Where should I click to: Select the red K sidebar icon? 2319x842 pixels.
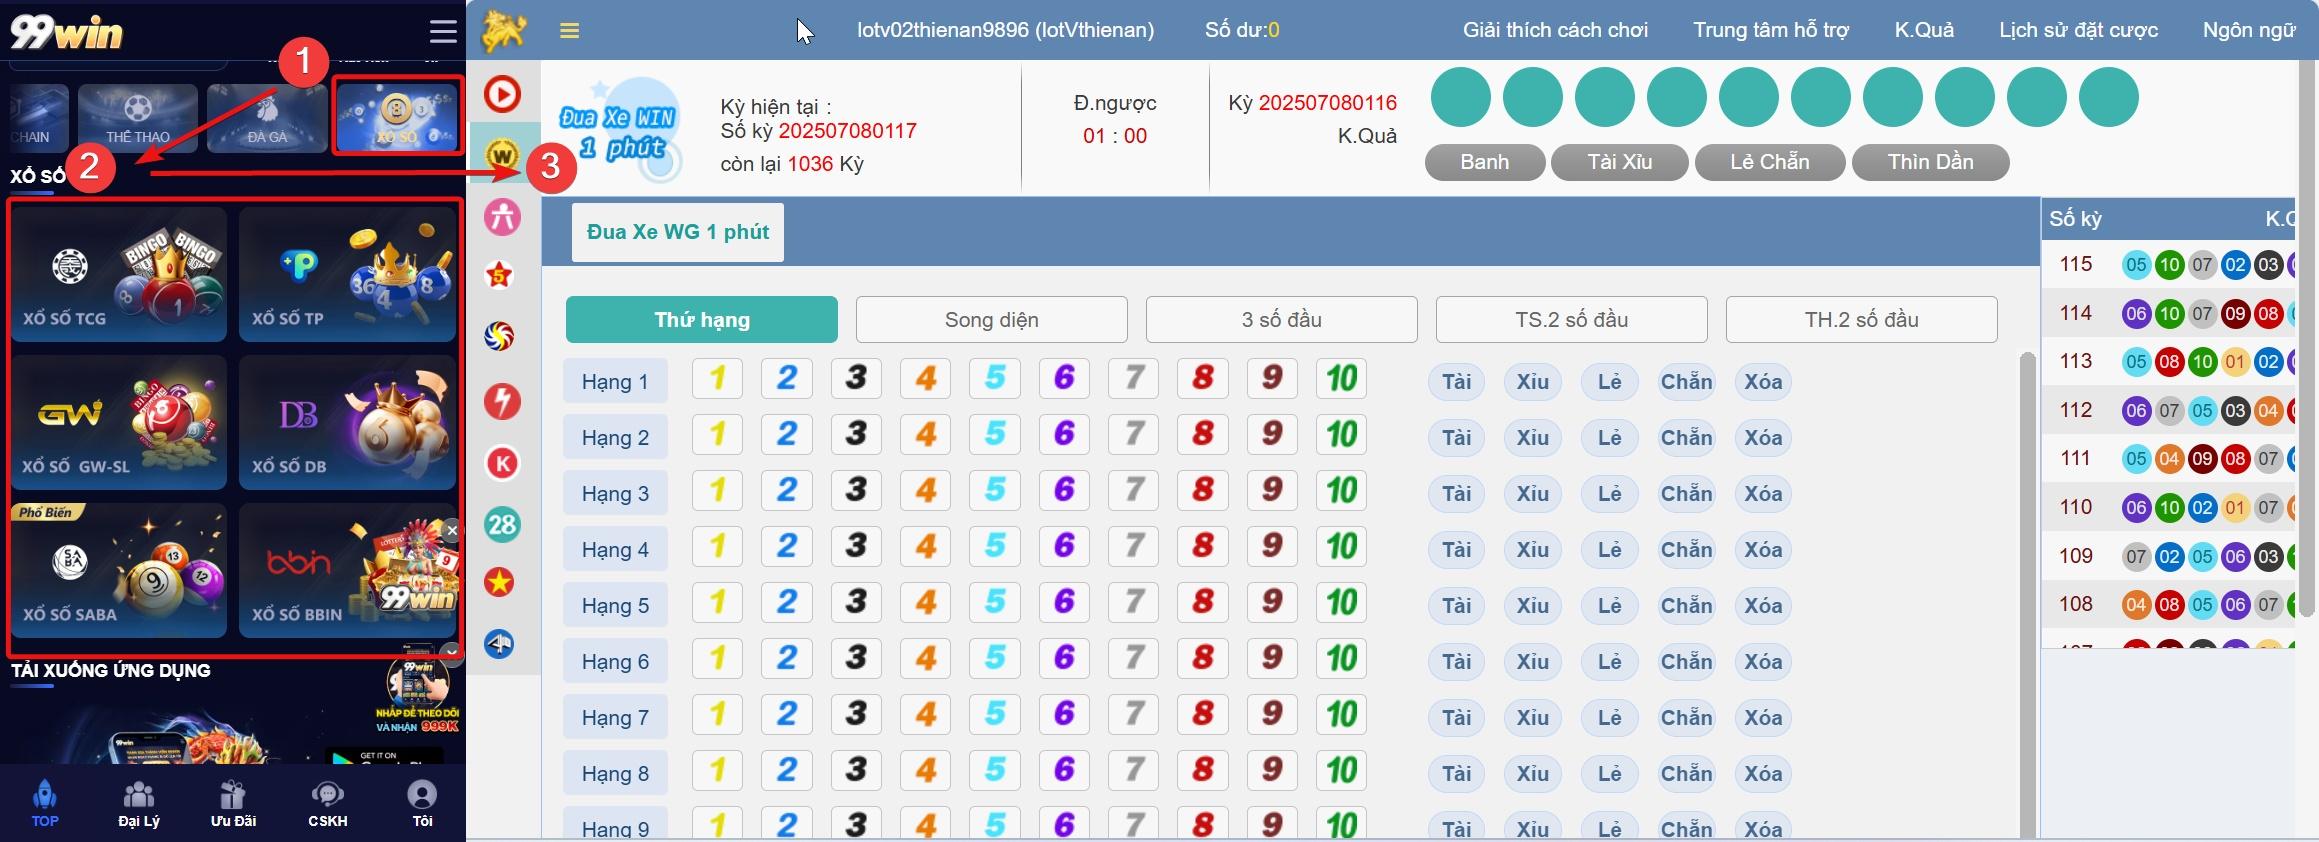click(502, 463)
